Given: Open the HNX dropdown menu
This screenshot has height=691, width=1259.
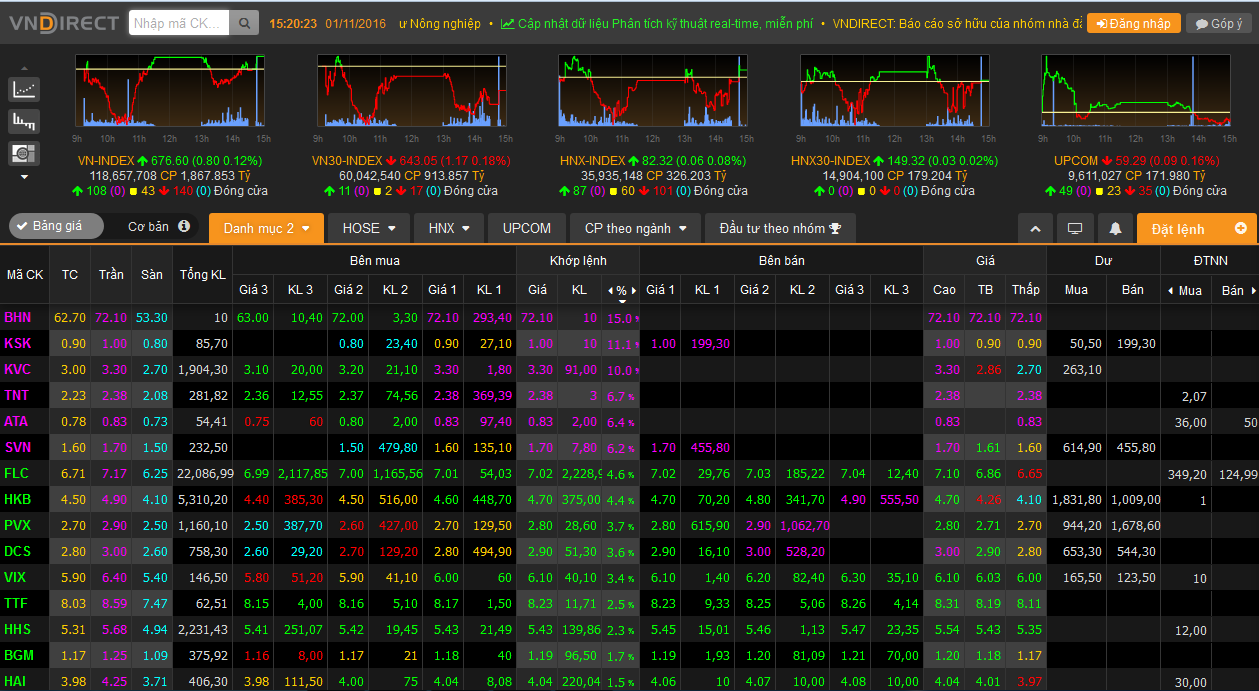Looking at the screenshot, I should 449,228.
